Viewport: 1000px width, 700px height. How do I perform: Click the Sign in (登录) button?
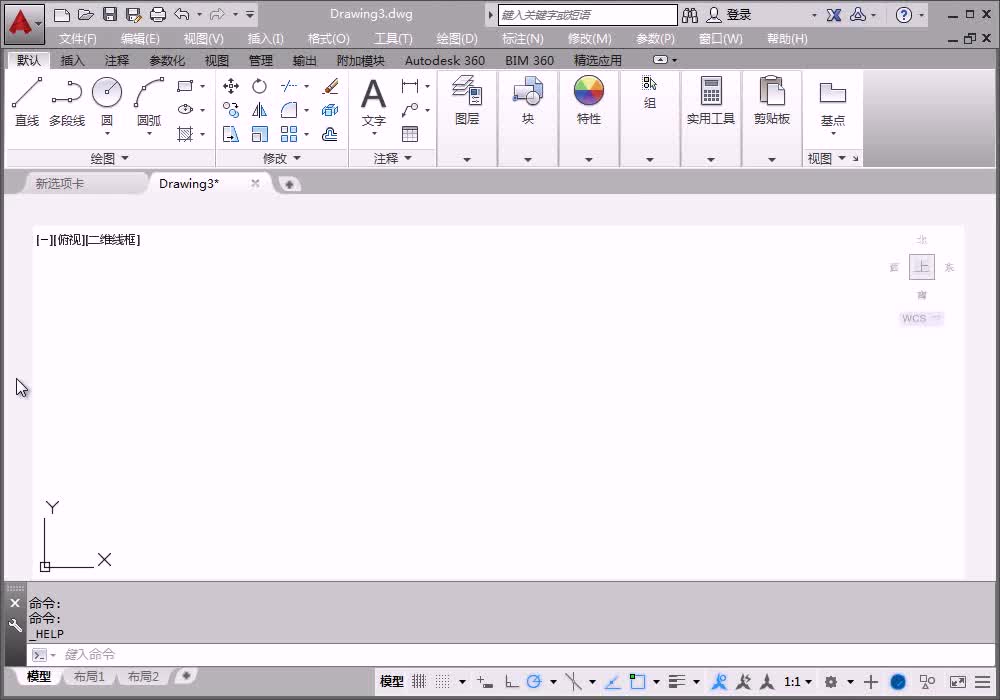(x=730, y=15)
